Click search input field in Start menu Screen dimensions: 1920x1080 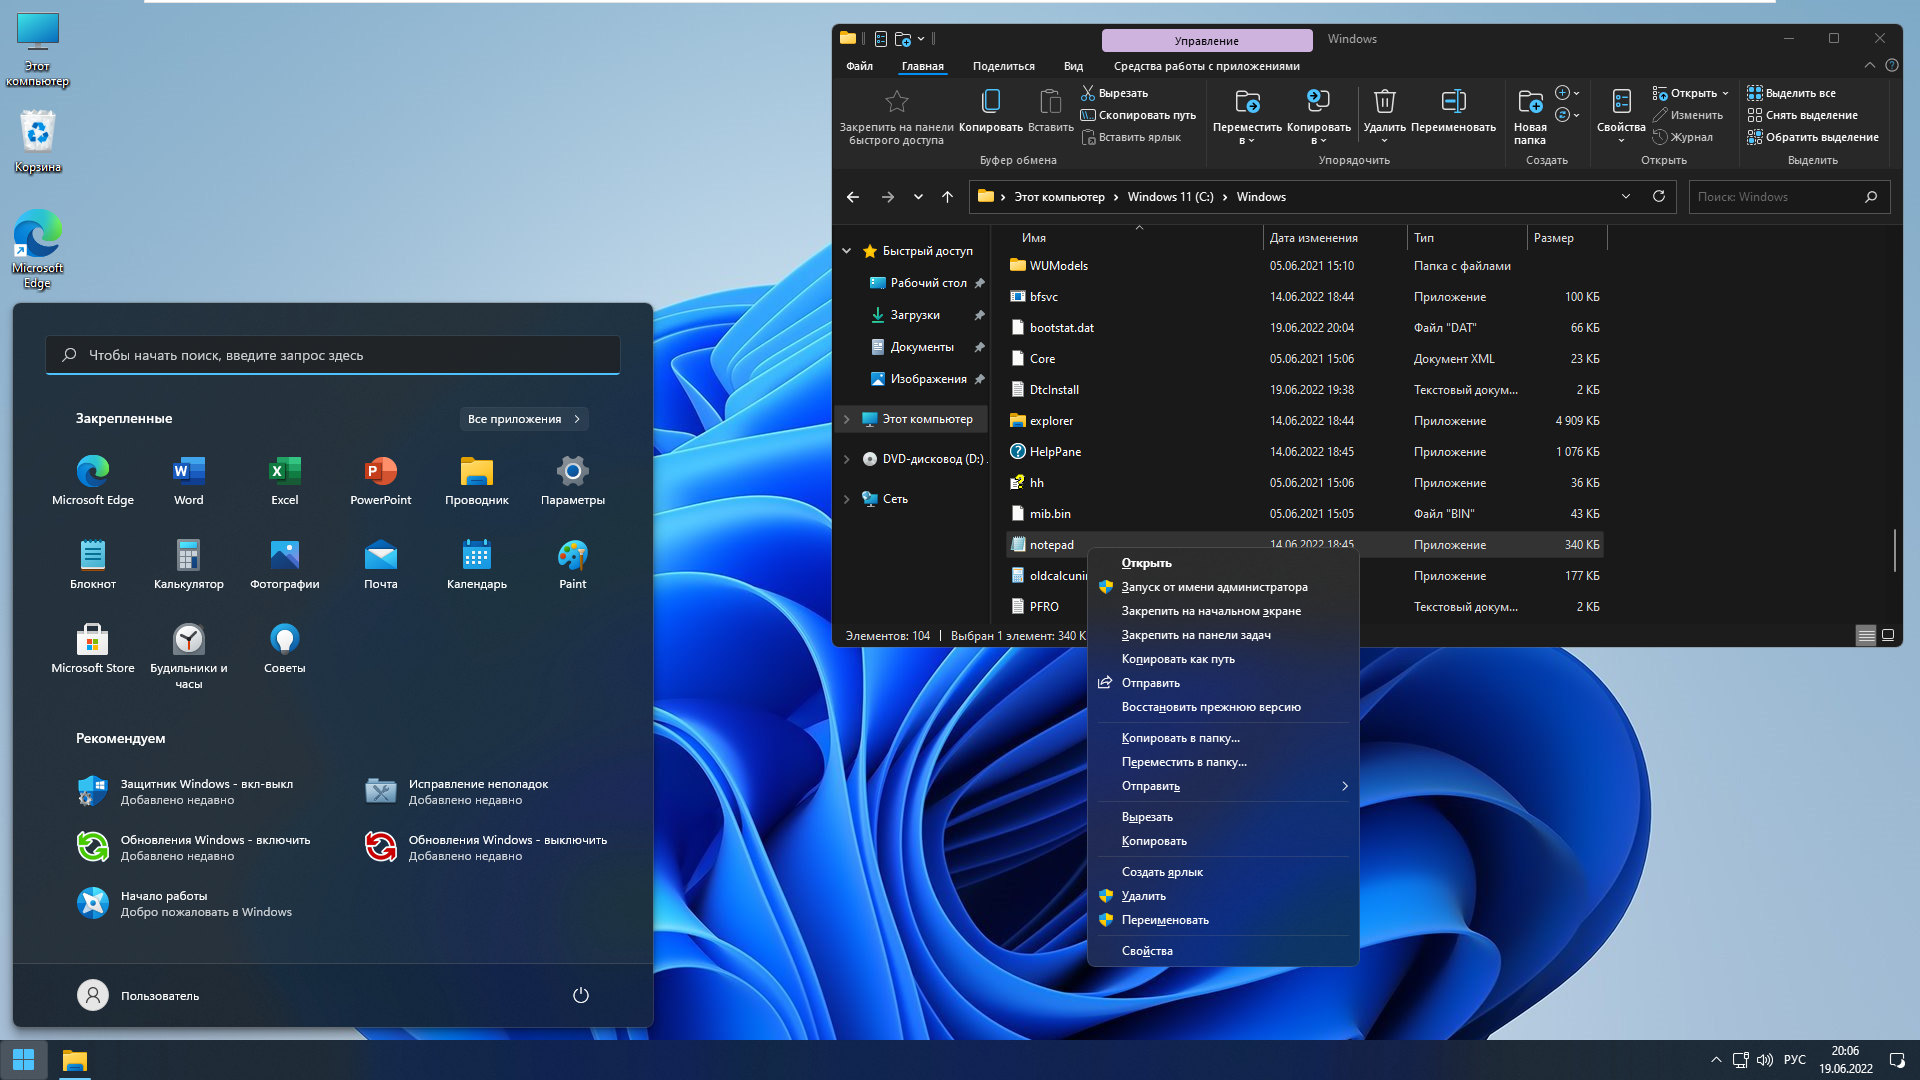pos(332,353)
